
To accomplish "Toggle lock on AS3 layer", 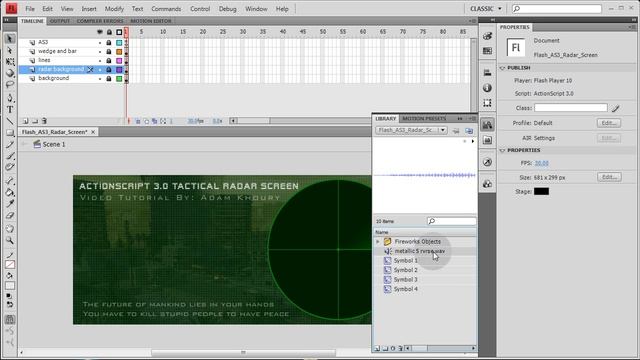I will point(109,42).
